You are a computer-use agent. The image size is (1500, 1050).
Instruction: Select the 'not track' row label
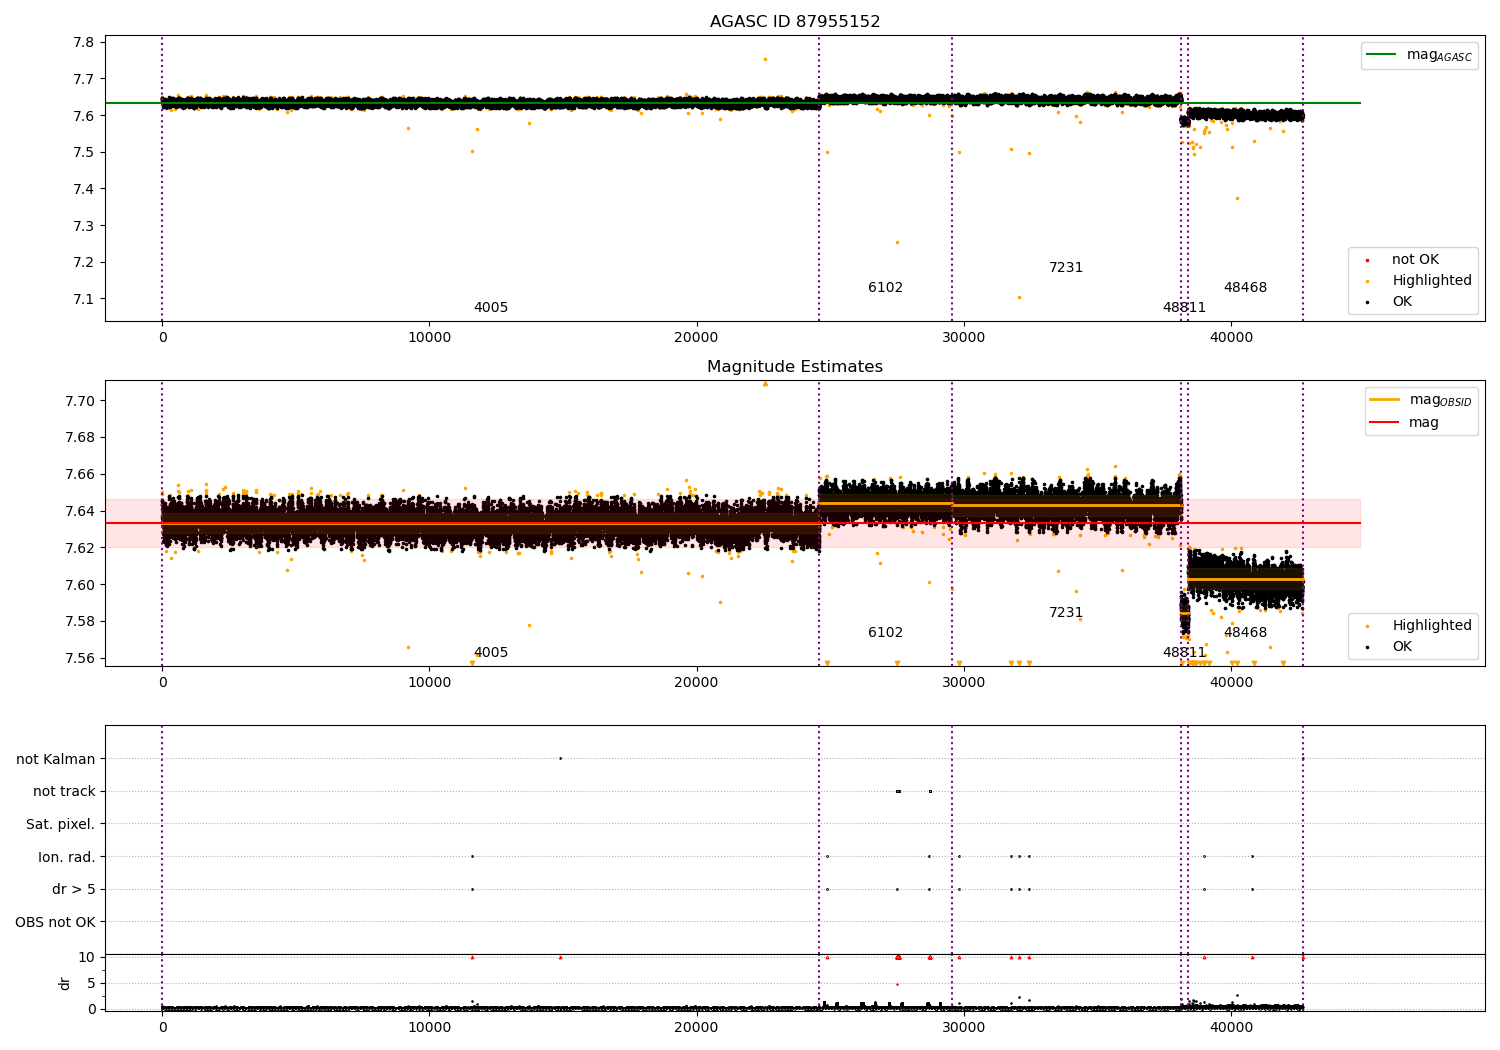64,791
